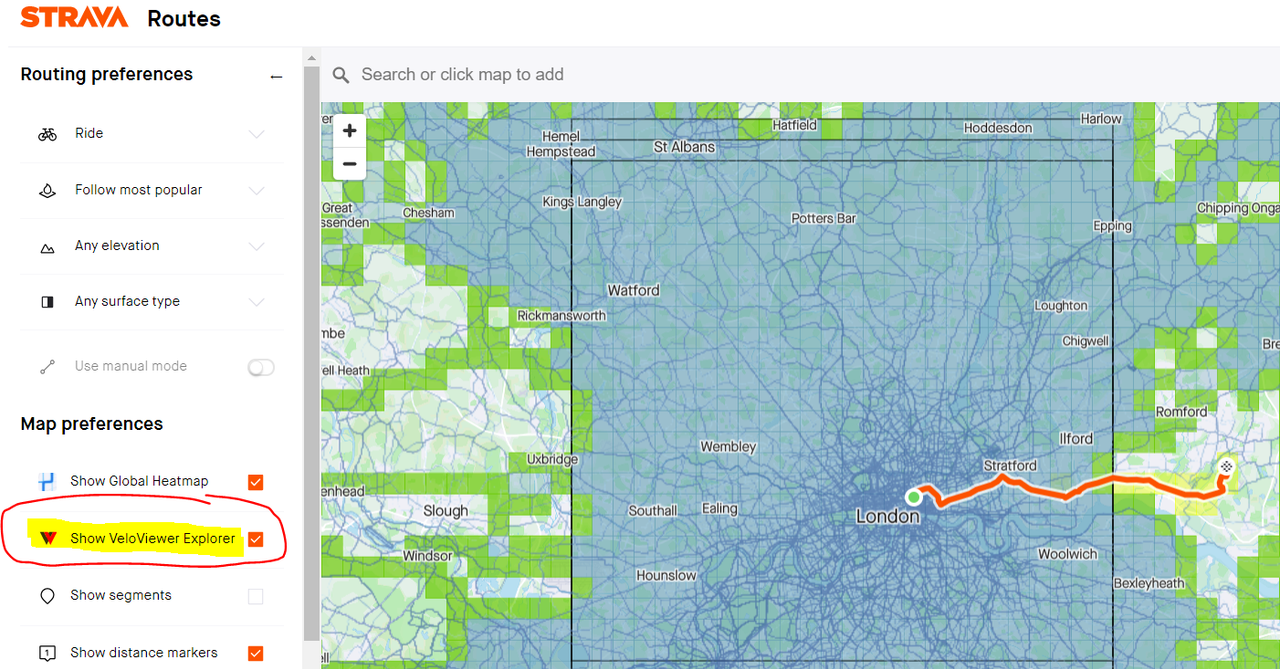The width and height of the screenshot is (1280, 669).
Task: Uncheck Show VeloViewer Explorer checkbox
Action: (x=256, y=540)
